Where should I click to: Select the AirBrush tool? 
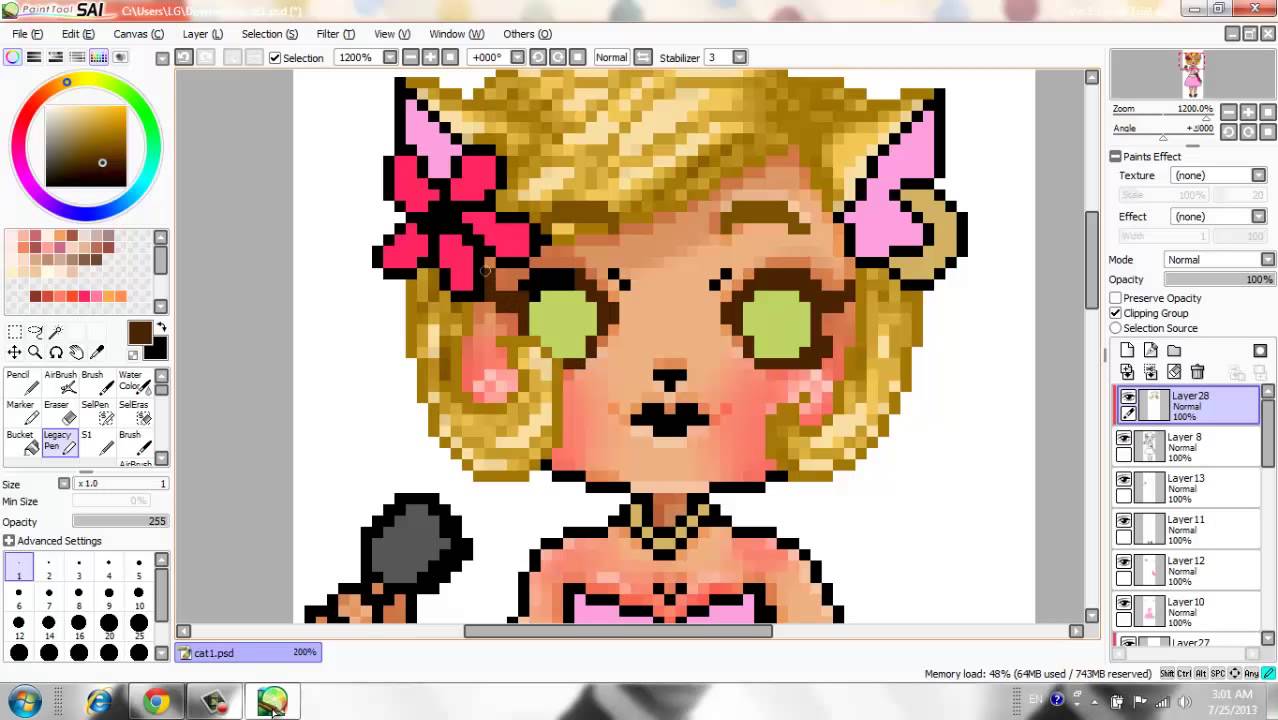tap(60, 382)
